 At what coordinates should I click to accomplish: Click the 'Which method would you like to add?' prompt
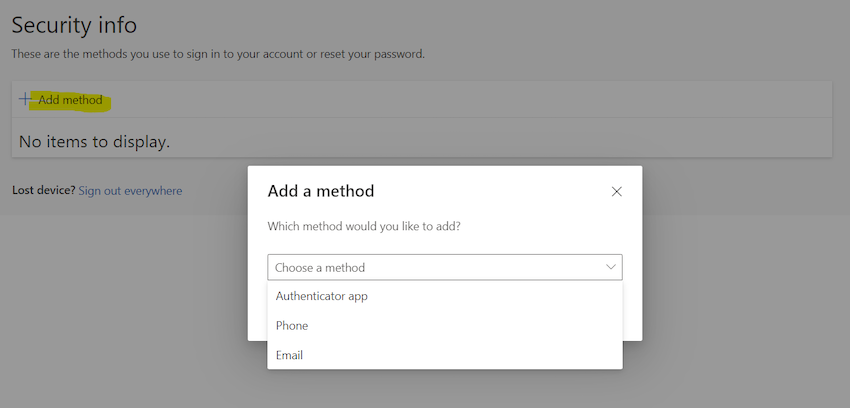[364, 227]
